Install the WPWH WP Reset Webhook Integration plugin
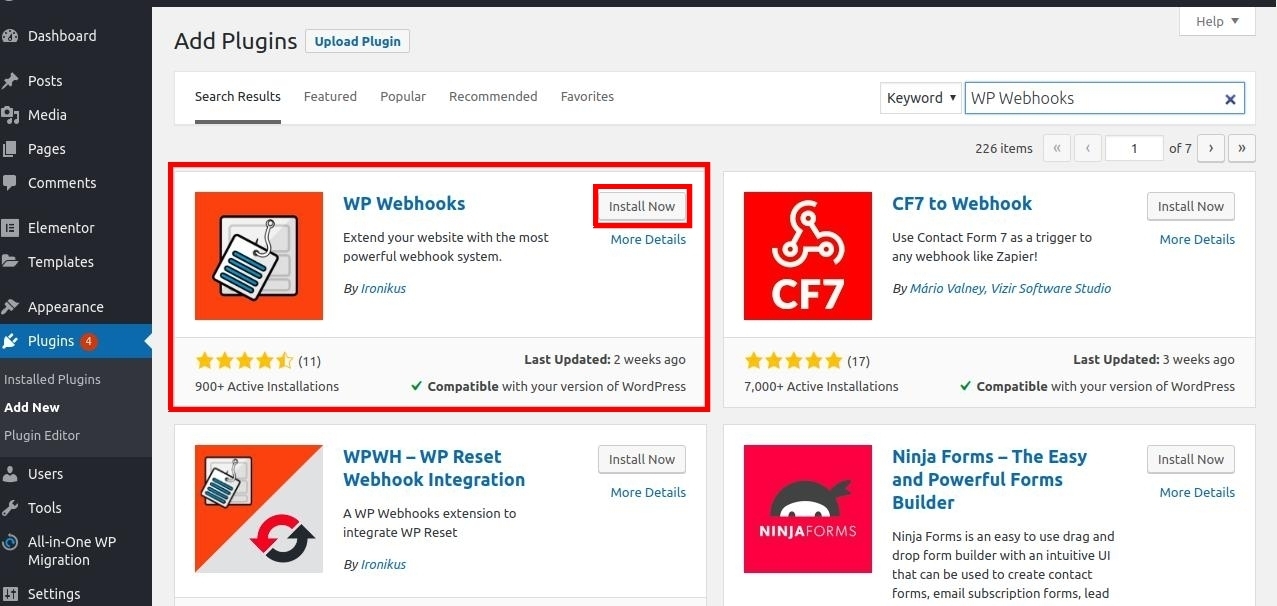The image size is (1277, 606). pos(642,459)
